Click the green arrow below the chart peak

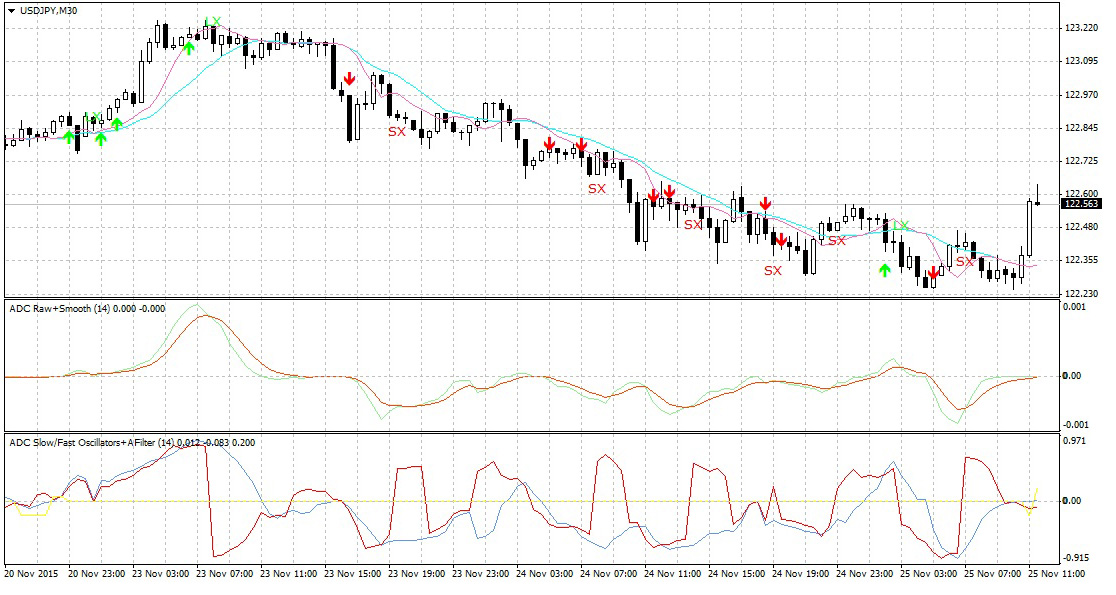pos(188,47)
